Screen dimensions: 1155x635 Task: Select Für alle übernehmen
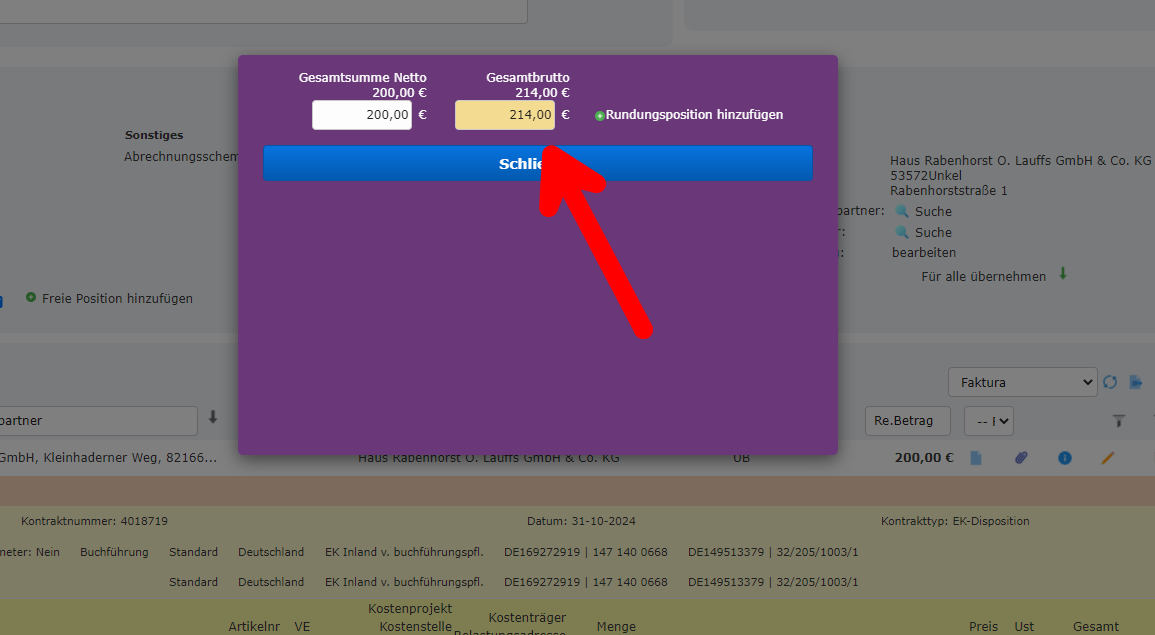[x=983, y=276]
